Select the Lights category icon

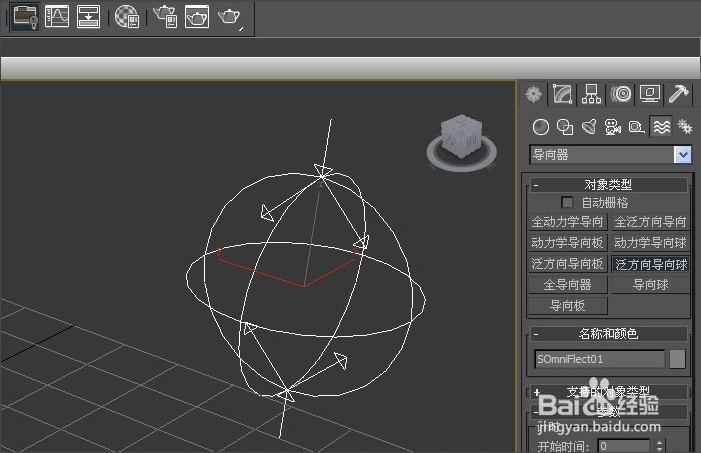[589, 127]
